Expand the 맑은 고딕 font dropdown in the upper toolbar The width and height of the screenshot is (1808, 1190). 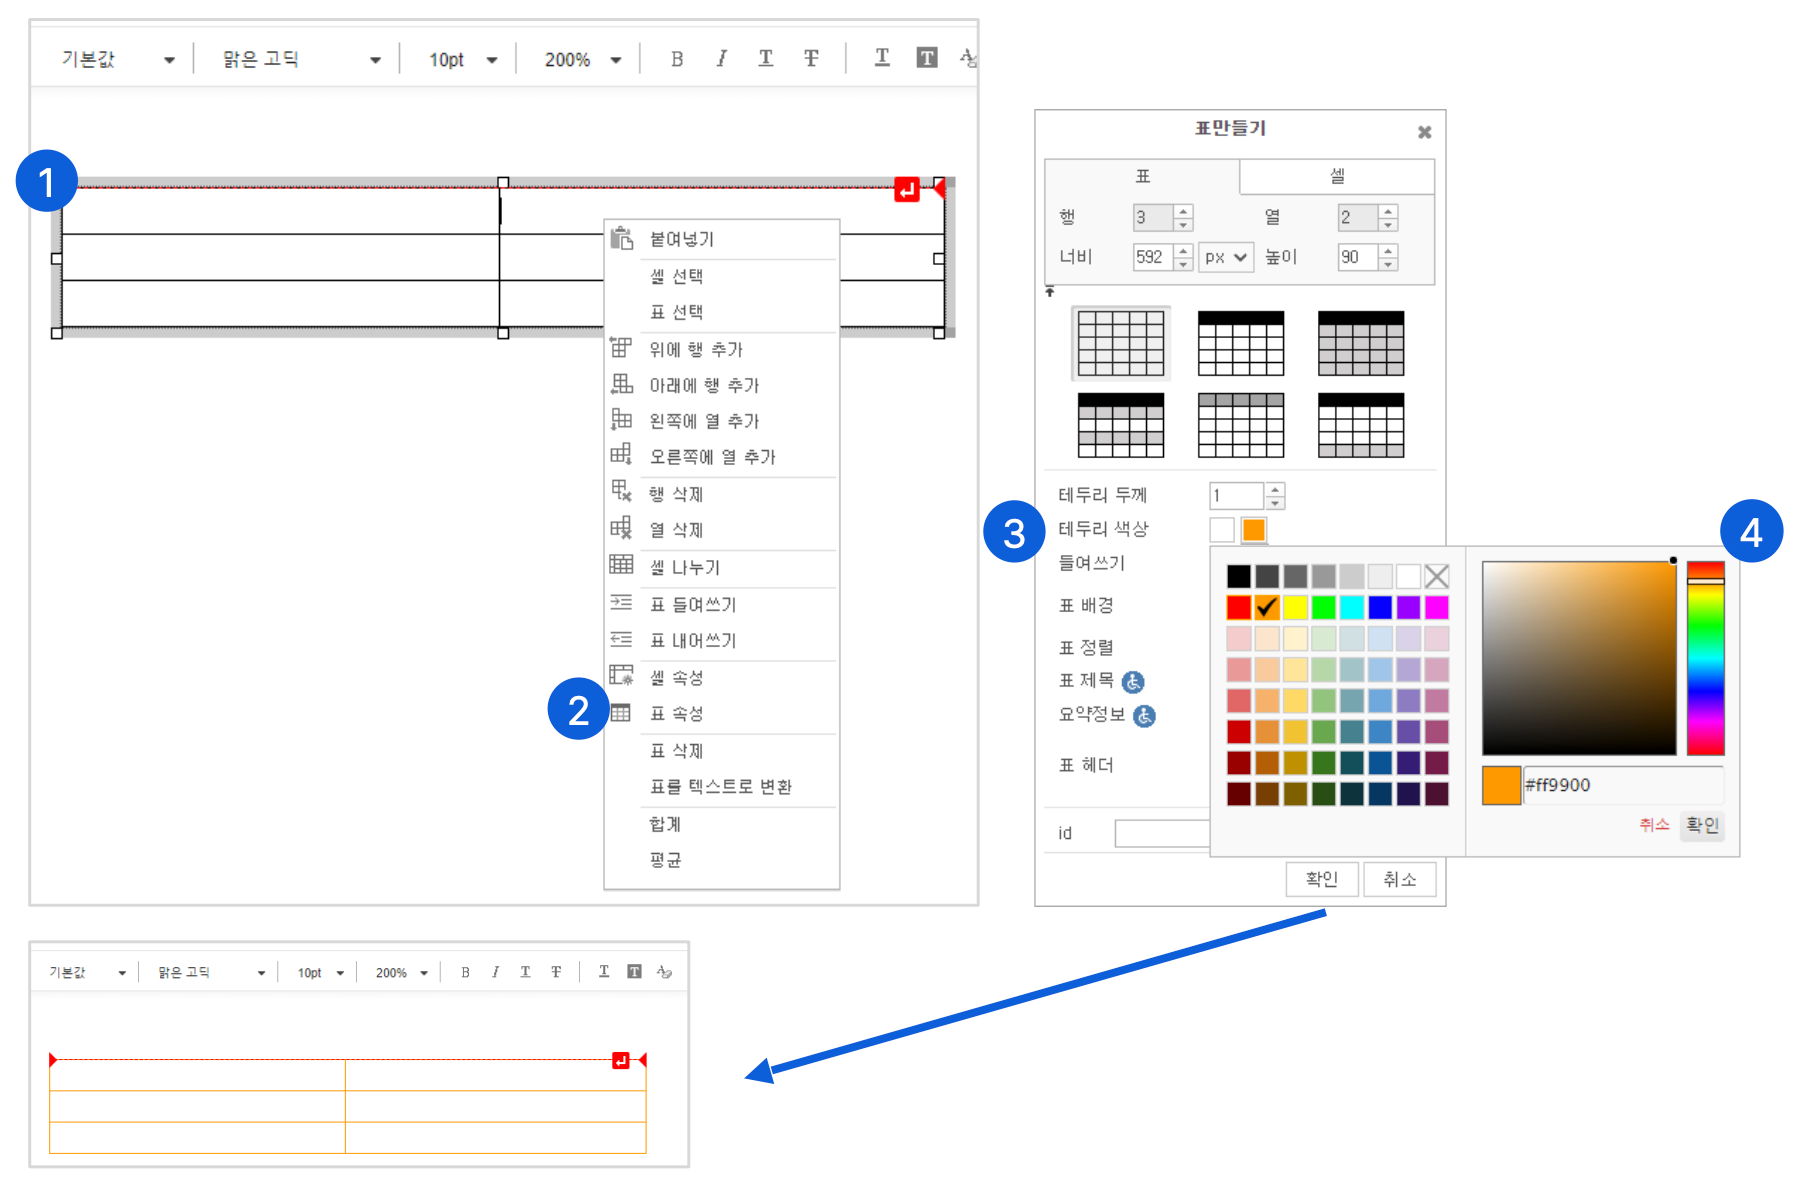[x=301, y=60]
